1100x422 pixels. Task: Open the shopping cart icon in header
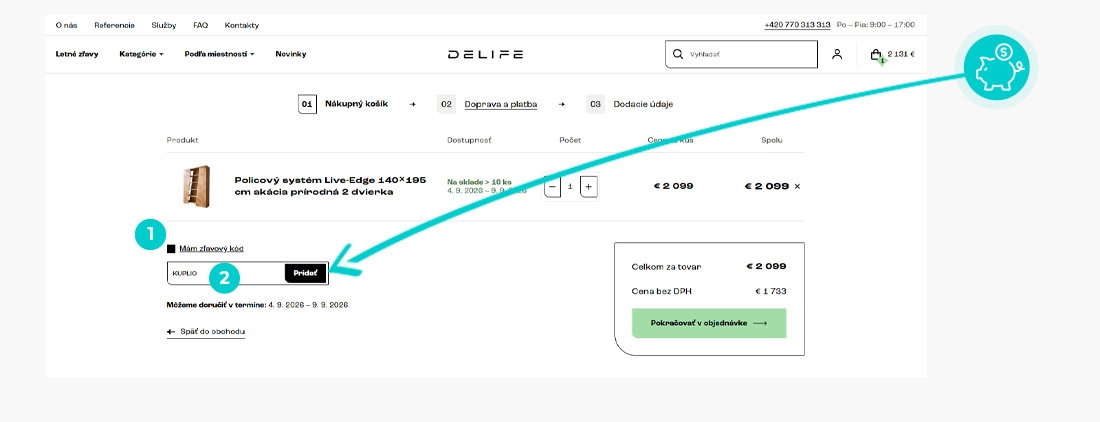[876, 55]
